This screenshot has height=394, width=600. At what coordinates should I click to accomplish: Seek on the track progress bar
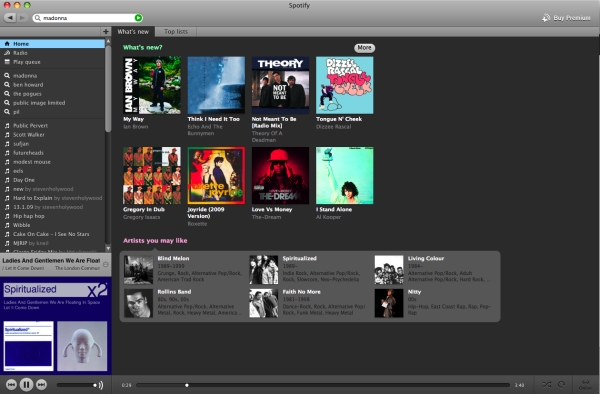coord(323,385)
